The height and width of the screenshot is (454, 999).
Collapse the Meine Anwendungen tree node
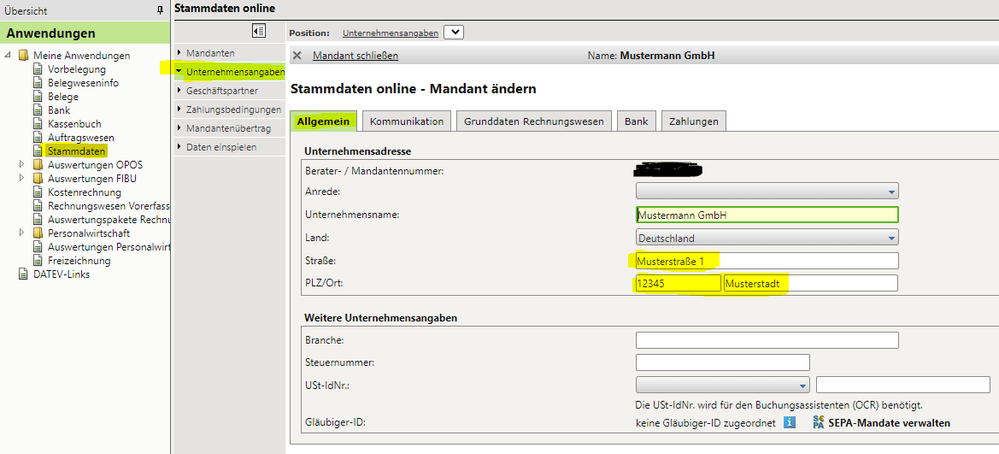[8, 55]
